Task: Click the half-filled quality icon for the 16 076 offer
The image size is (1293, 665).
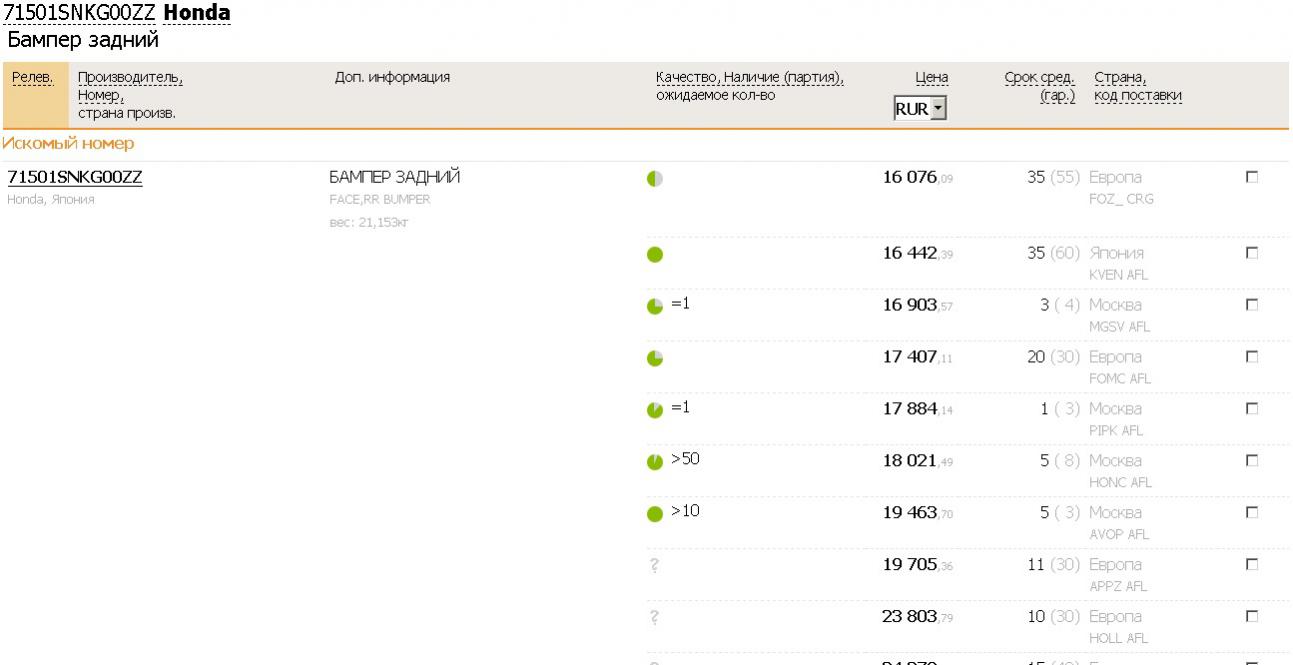Action: 655,179
